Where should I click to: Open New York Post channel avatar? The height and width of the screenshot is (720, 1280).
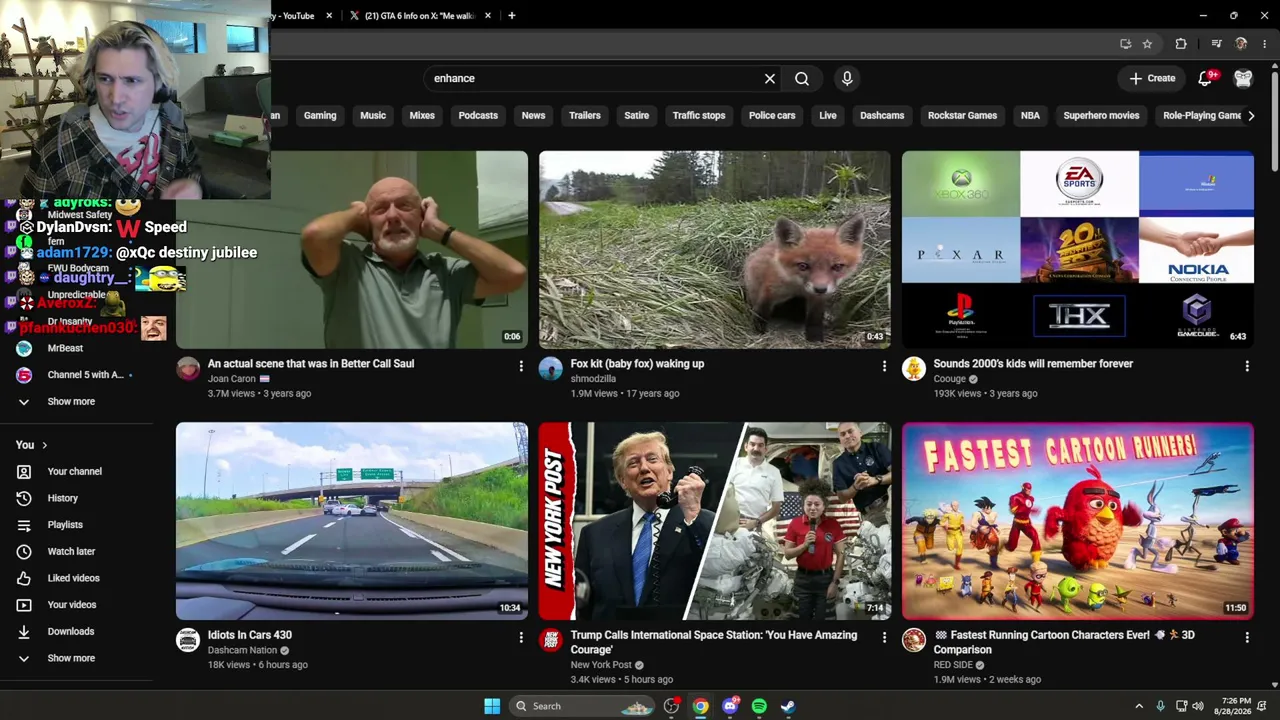coord(551,641)
